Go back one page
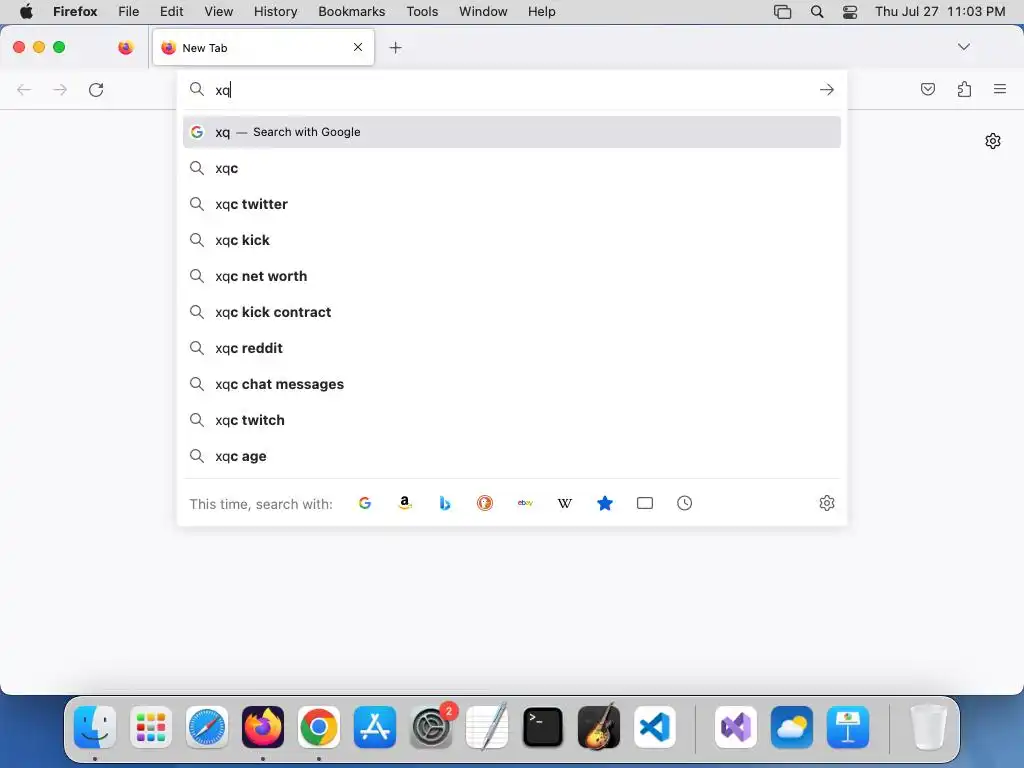Image resolution: width=1024 pixels, height=768 pixels. click(x=24, y=89)
